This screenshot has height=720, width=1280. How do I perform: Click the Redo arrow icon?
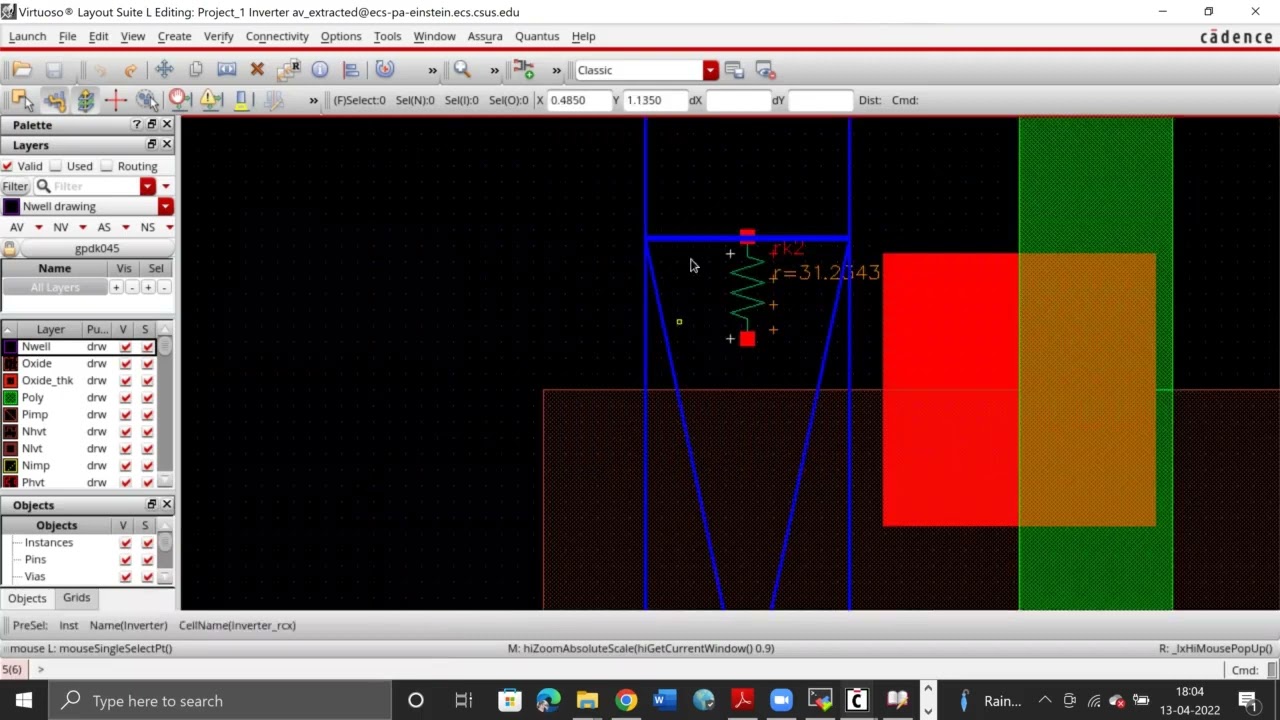click(x=131, y=70)
